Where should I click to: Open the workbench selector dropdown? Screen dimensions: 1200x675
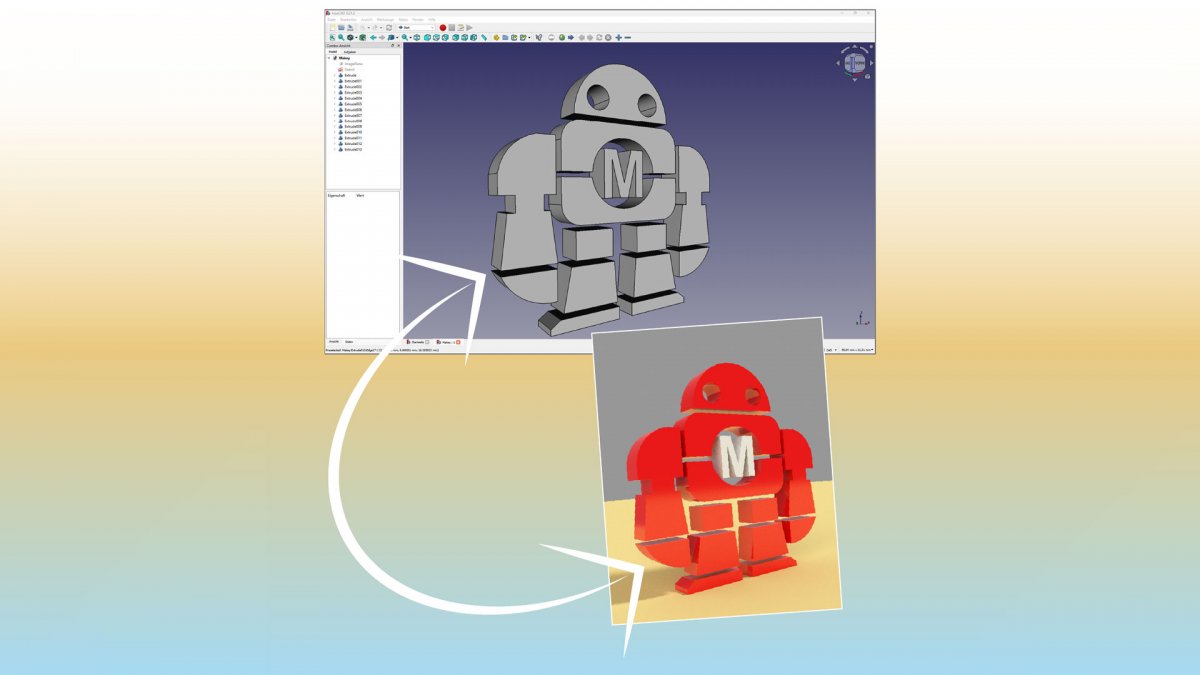tap(415, 27)
